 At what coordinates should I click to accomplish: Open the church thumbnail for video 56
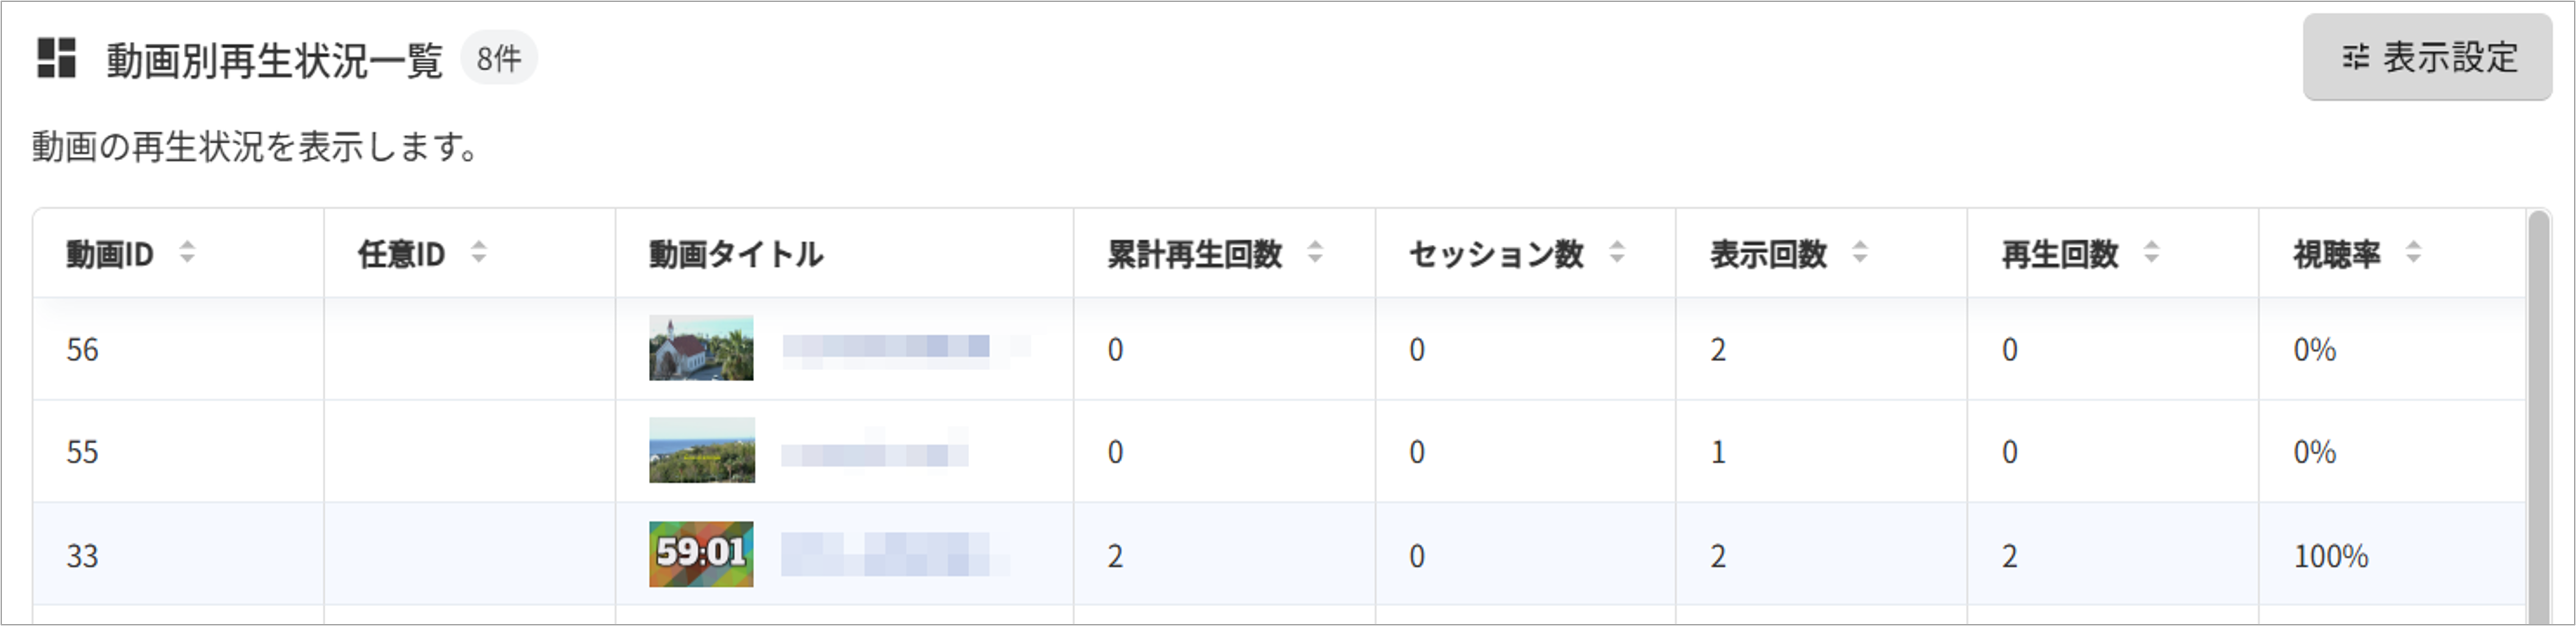click(x=701, y=348)
